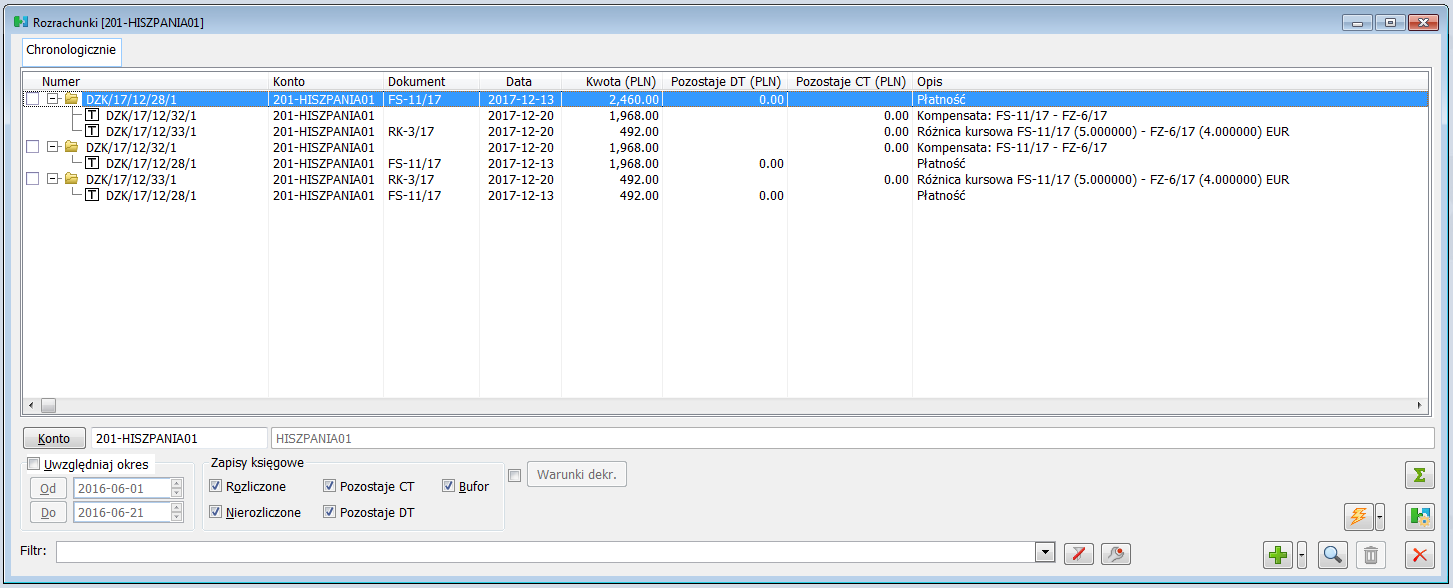Click the green-blue chart settings icon
Image resolution: width=1453 pixels, height=588 pixels.
click(1420, 517)
